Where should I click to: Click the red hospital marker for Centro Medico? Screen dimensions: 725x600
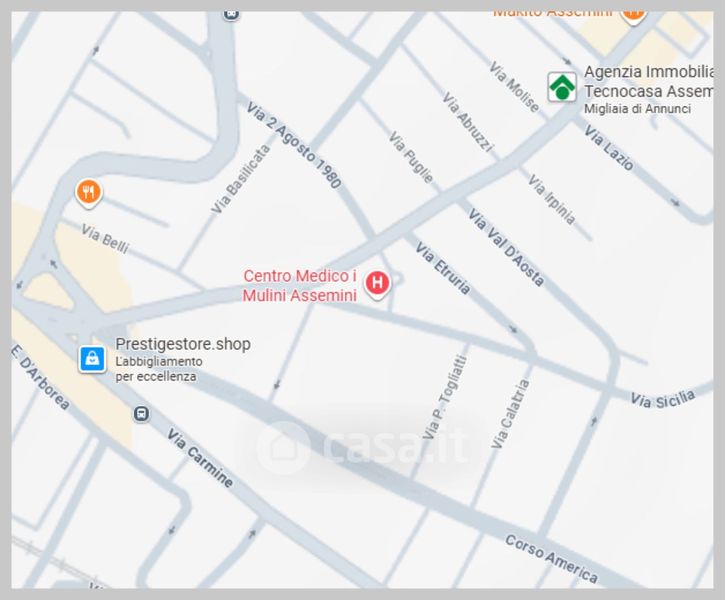377,283
